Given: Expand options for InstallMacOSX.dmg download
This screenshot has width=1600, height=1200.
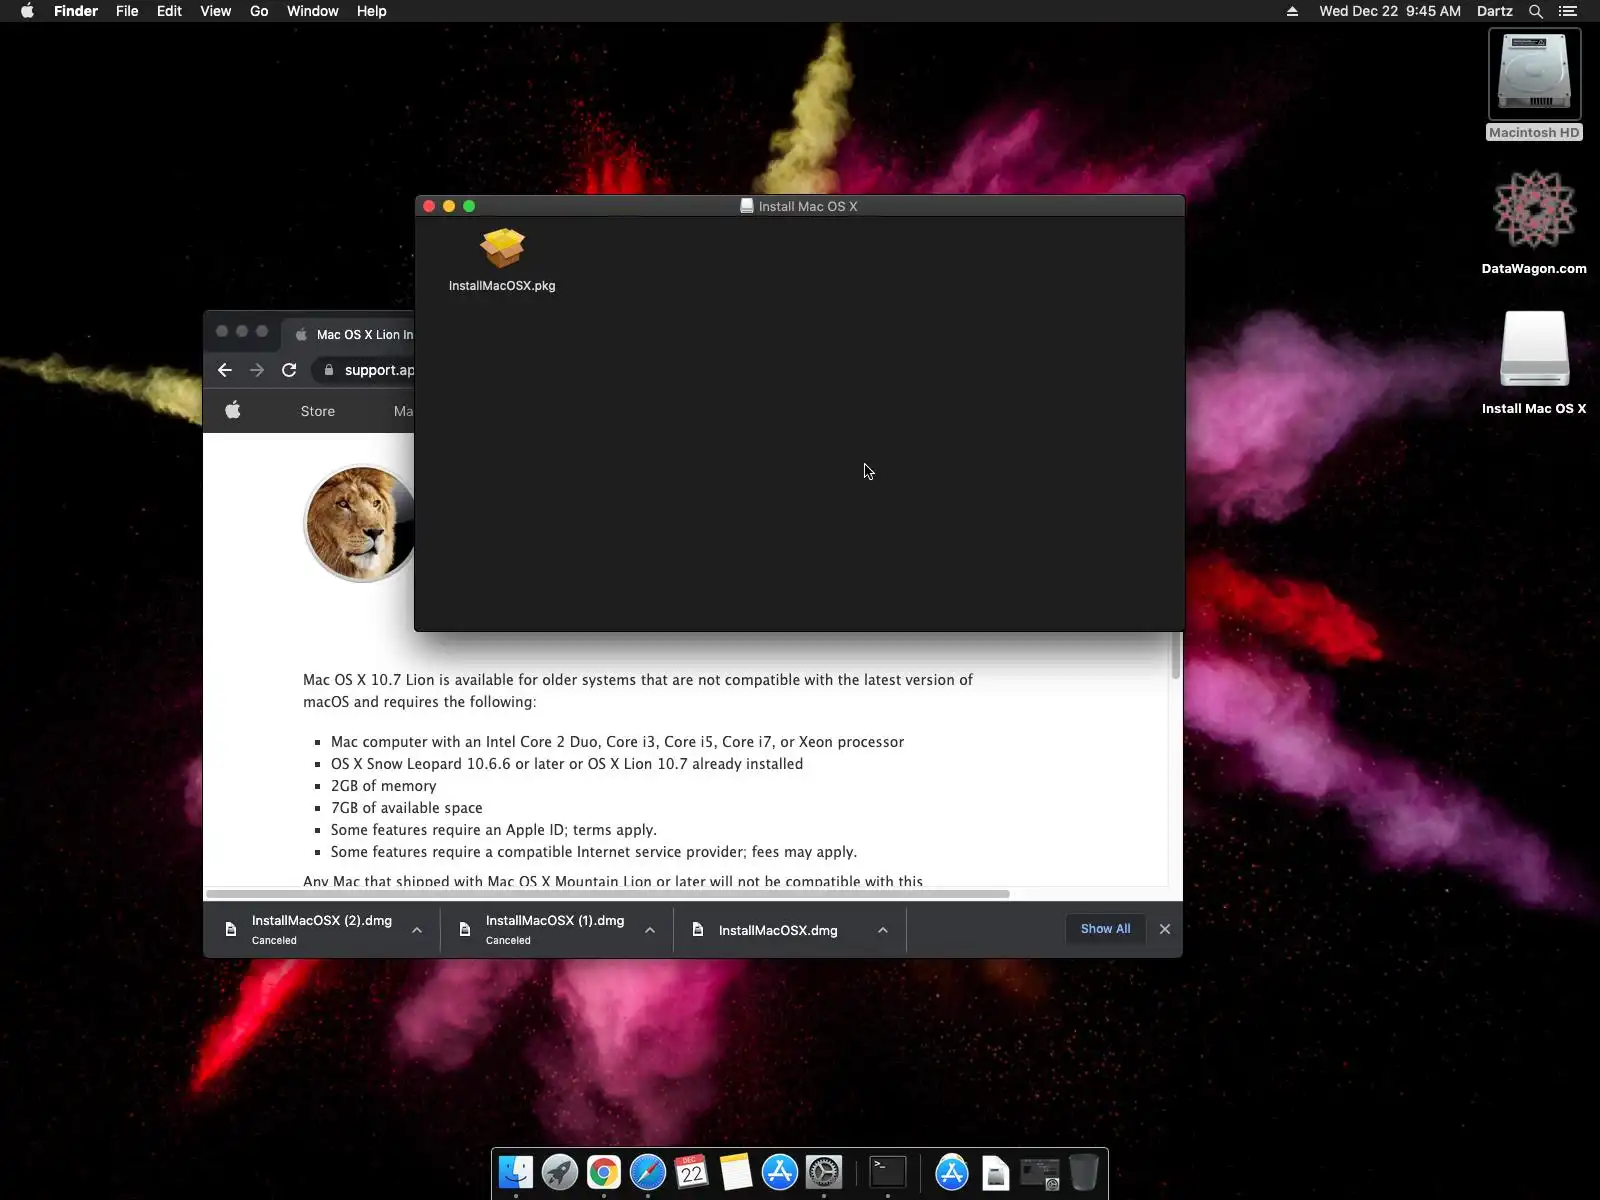Looking at the screenshot, I should click(x=883, y=930).
